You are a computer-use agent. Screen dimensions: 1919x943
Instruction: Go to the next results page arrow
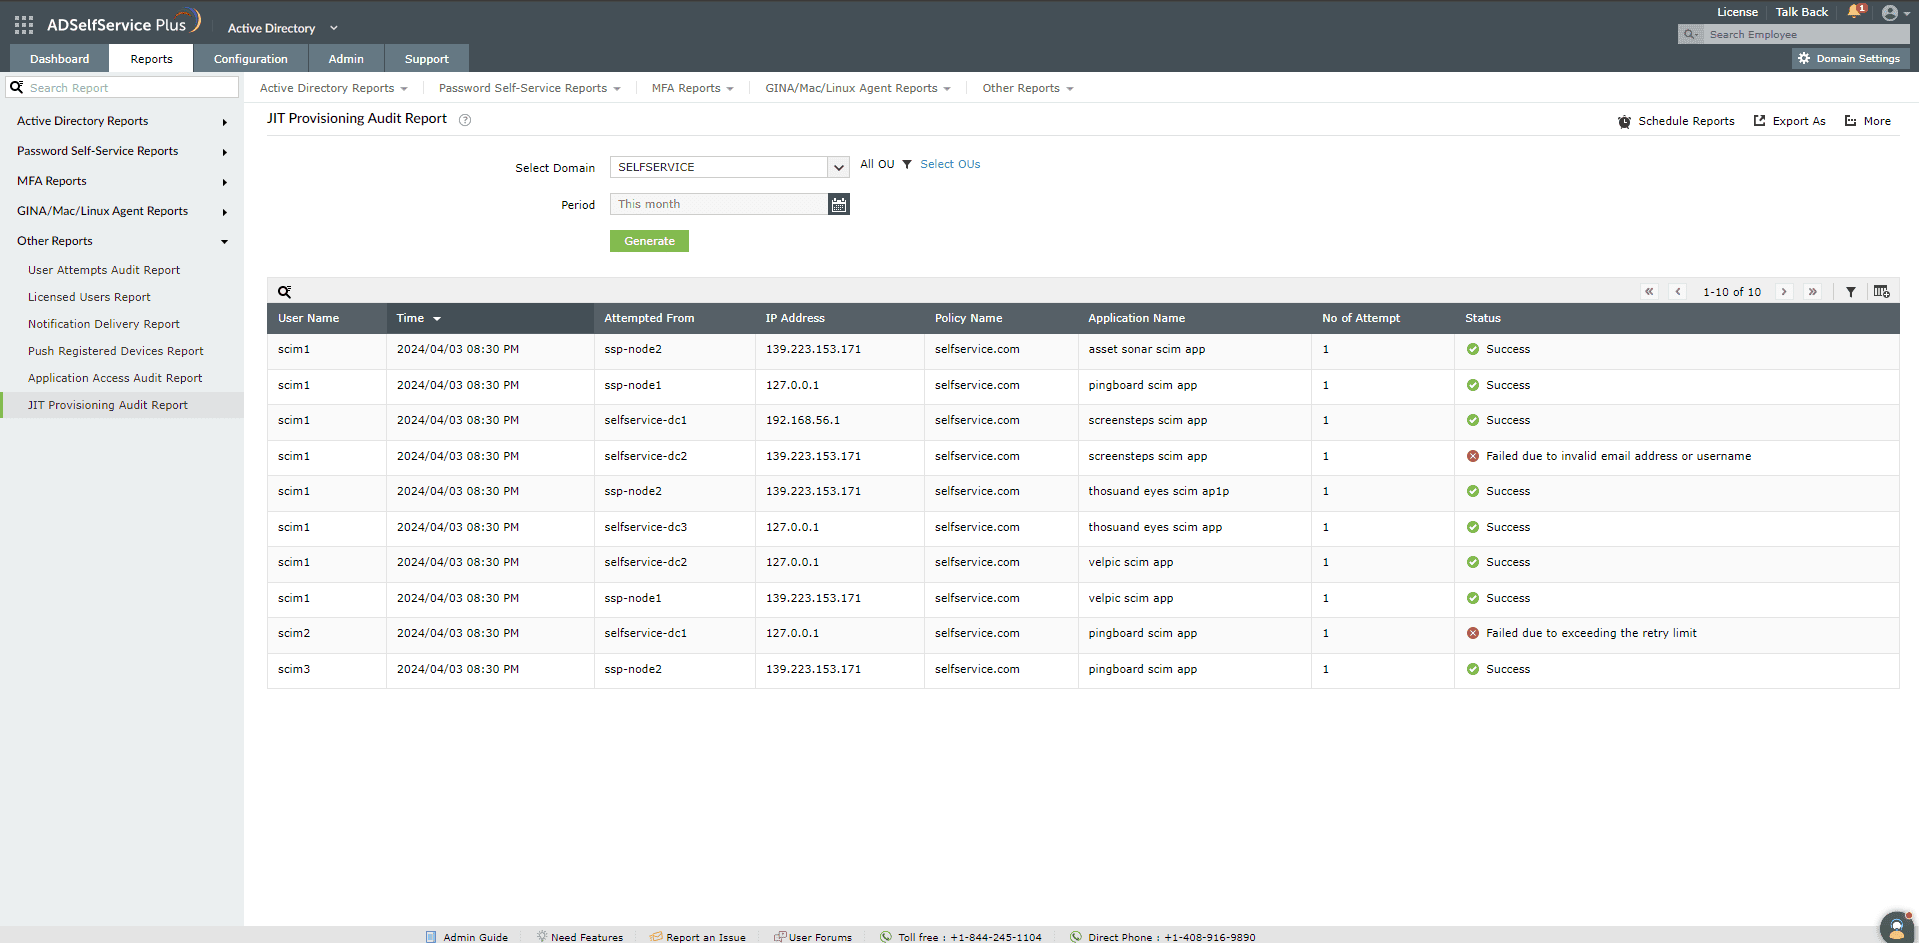[1784, 292]
